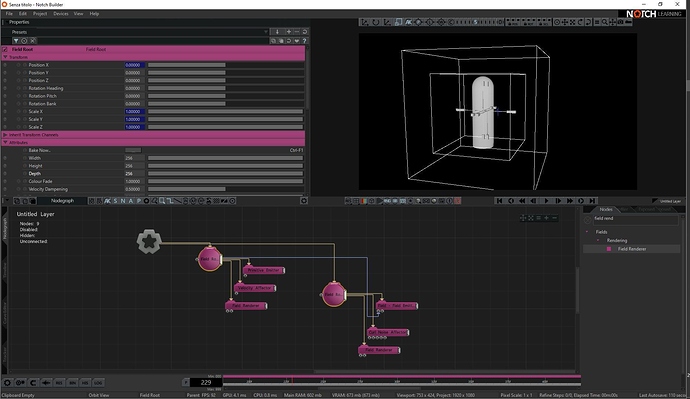This screenshot has height=399, width=690.
Task: Select the Primitive Emitter node
Action: pos(264,270)
